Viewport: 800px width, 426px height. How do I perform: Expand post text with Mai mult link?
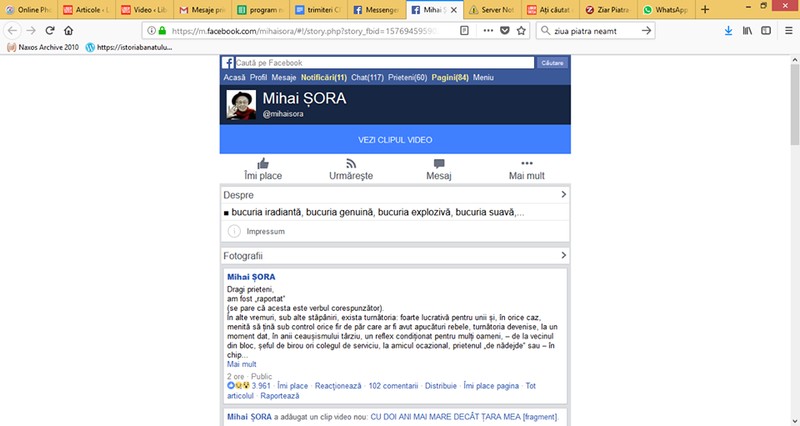(241, 364)
